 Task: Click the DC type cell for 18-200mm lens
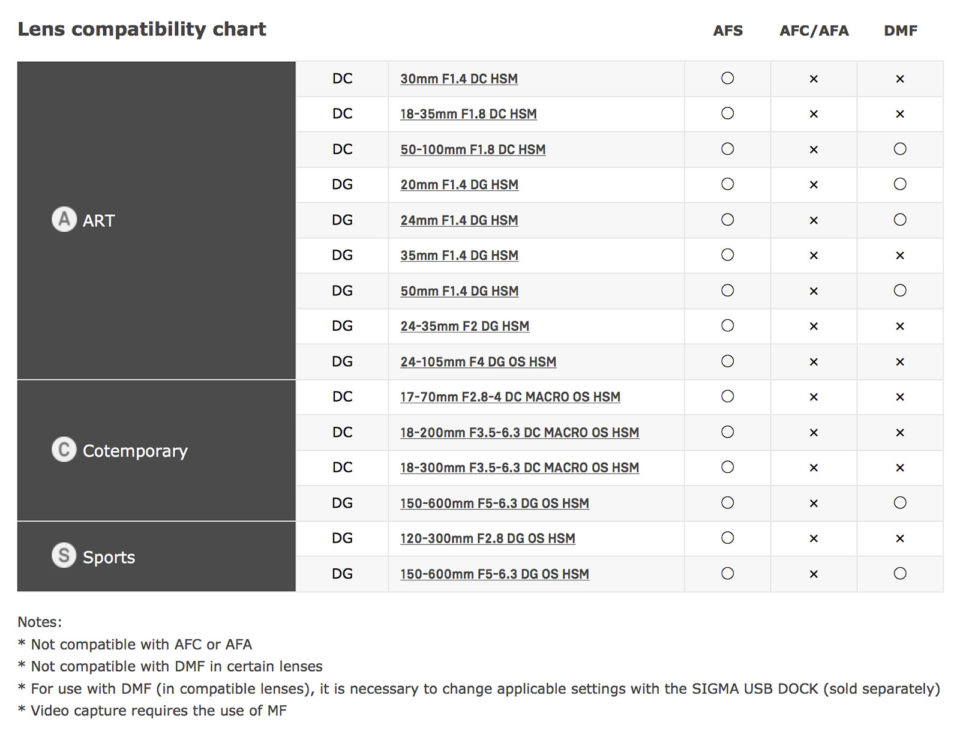tap(342, 432)
